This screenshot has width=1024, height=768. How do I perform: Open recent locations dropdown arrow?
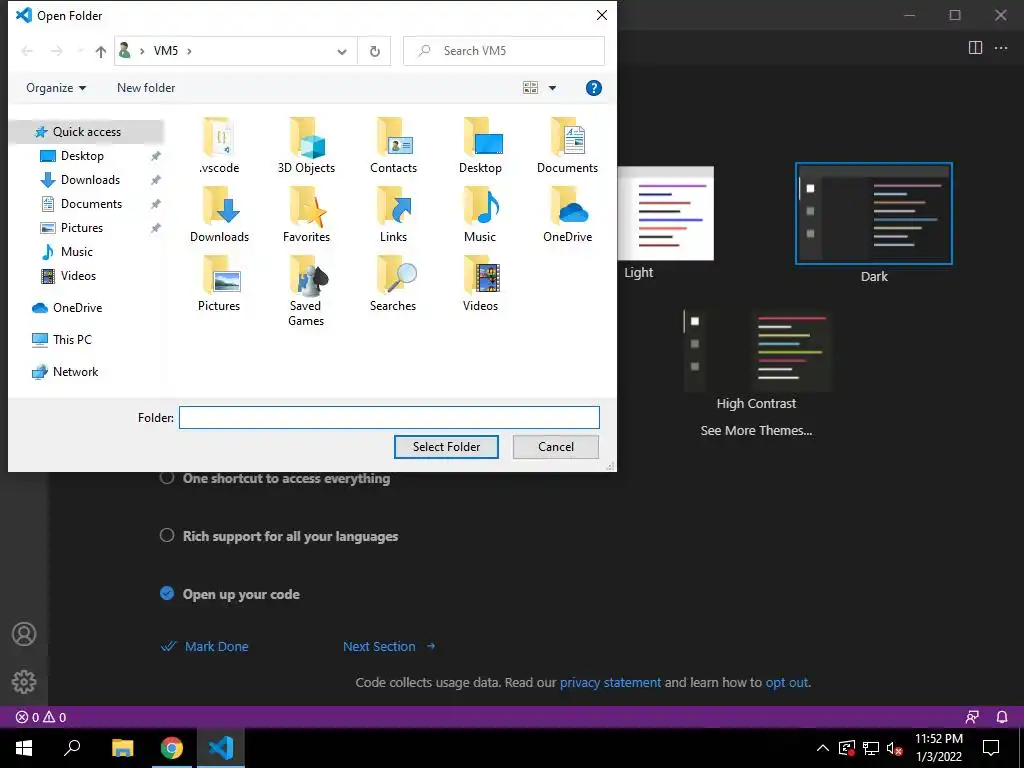tap(80, 51)
